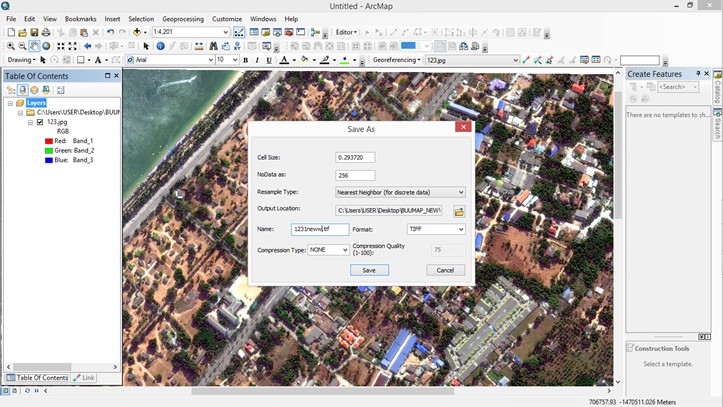The width and height of the screenshot is (723, 407).
Task: Open the Resample Type dropdown
Action: (460, 192)
